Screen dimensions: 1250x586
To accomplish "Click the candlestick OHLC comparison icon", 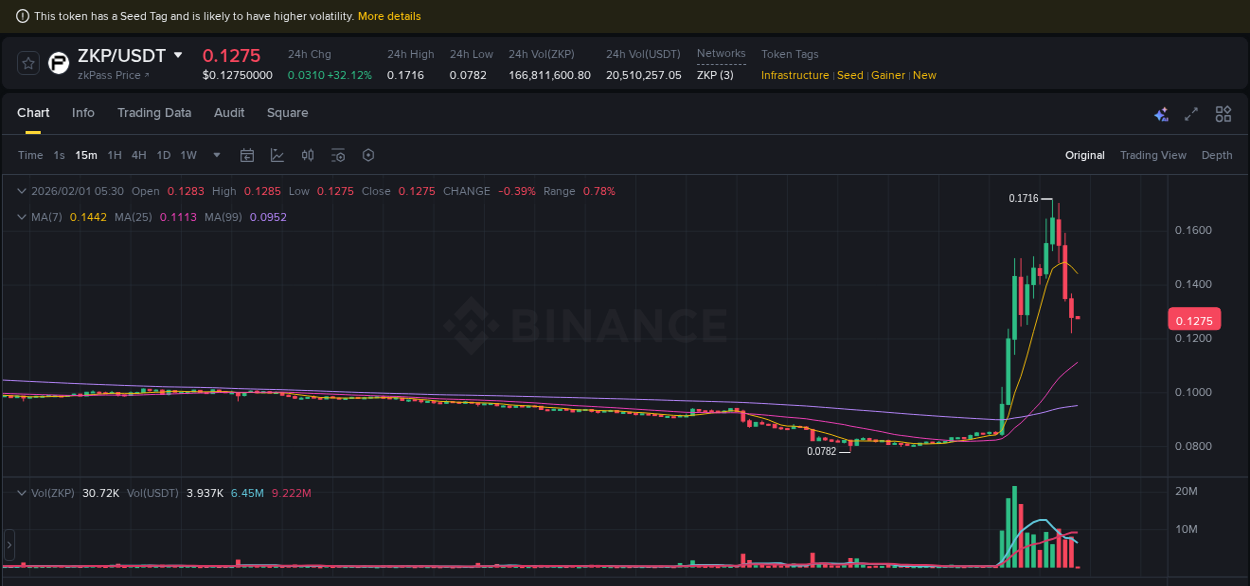I will [307, 155].
